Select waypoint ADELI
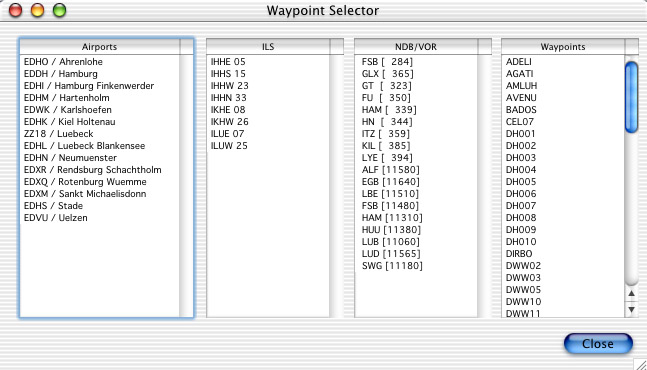This screenshot has height=370, width=647. 519,62
